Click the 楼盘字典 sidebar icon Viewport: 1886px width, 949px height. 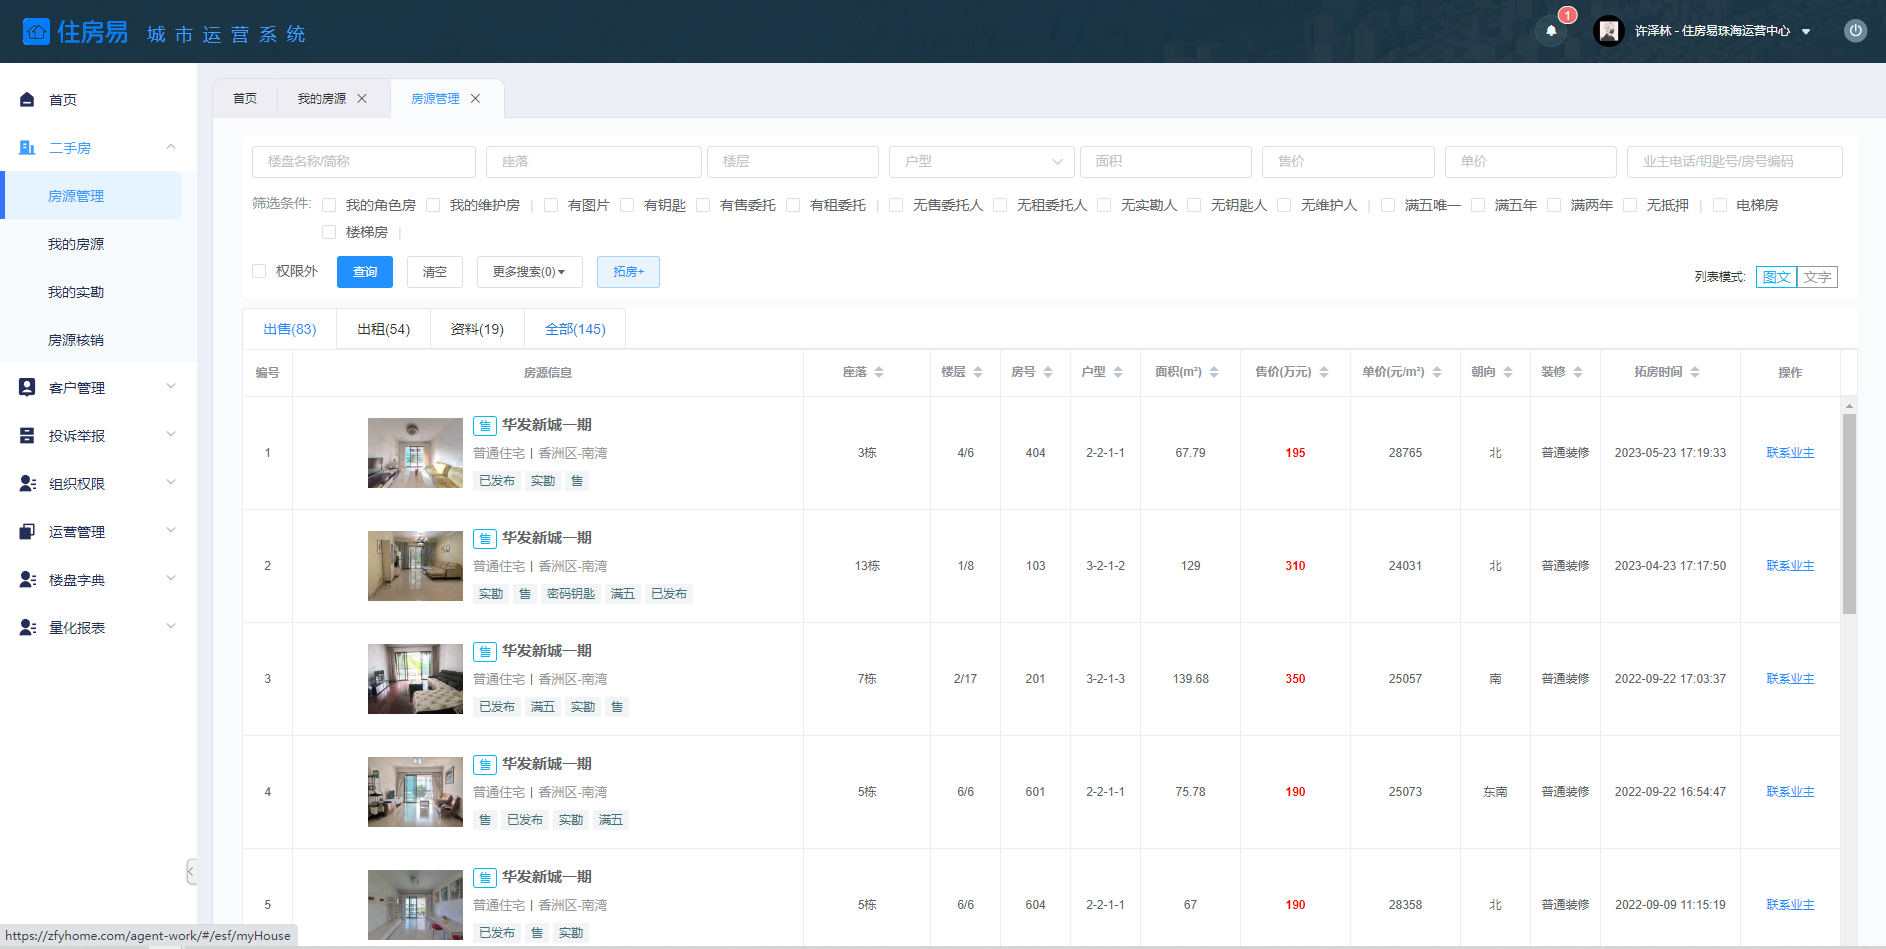(x=27, y=579)
